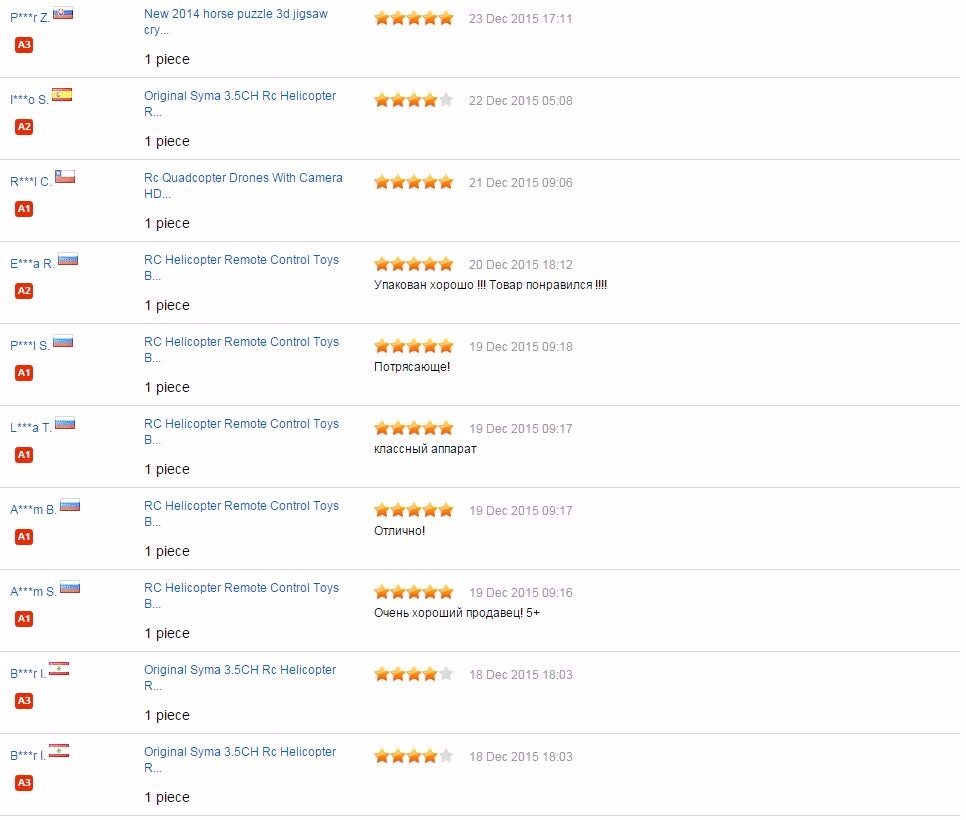The image size is (966, 820).
Task: Click the buyer name L***a T.
Action: click(31, 428)
